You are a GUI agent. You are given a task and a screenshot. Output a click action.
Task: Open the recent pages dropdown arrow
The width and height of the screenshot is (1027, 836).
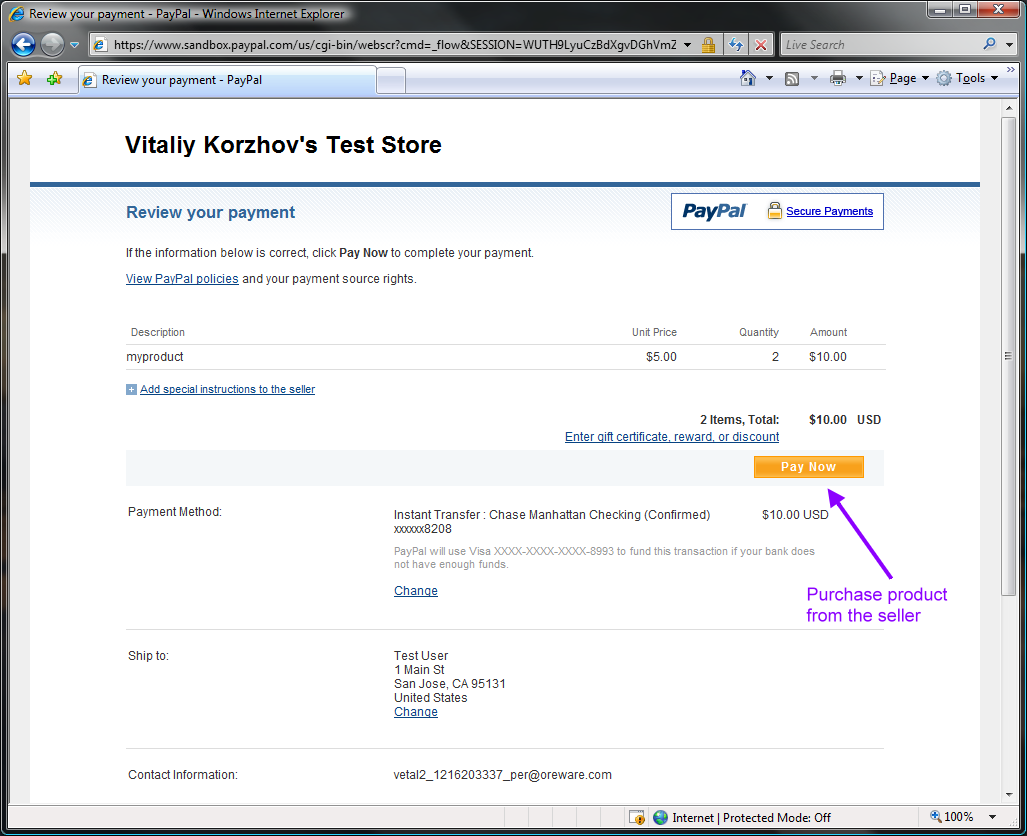tap(75, 45)
